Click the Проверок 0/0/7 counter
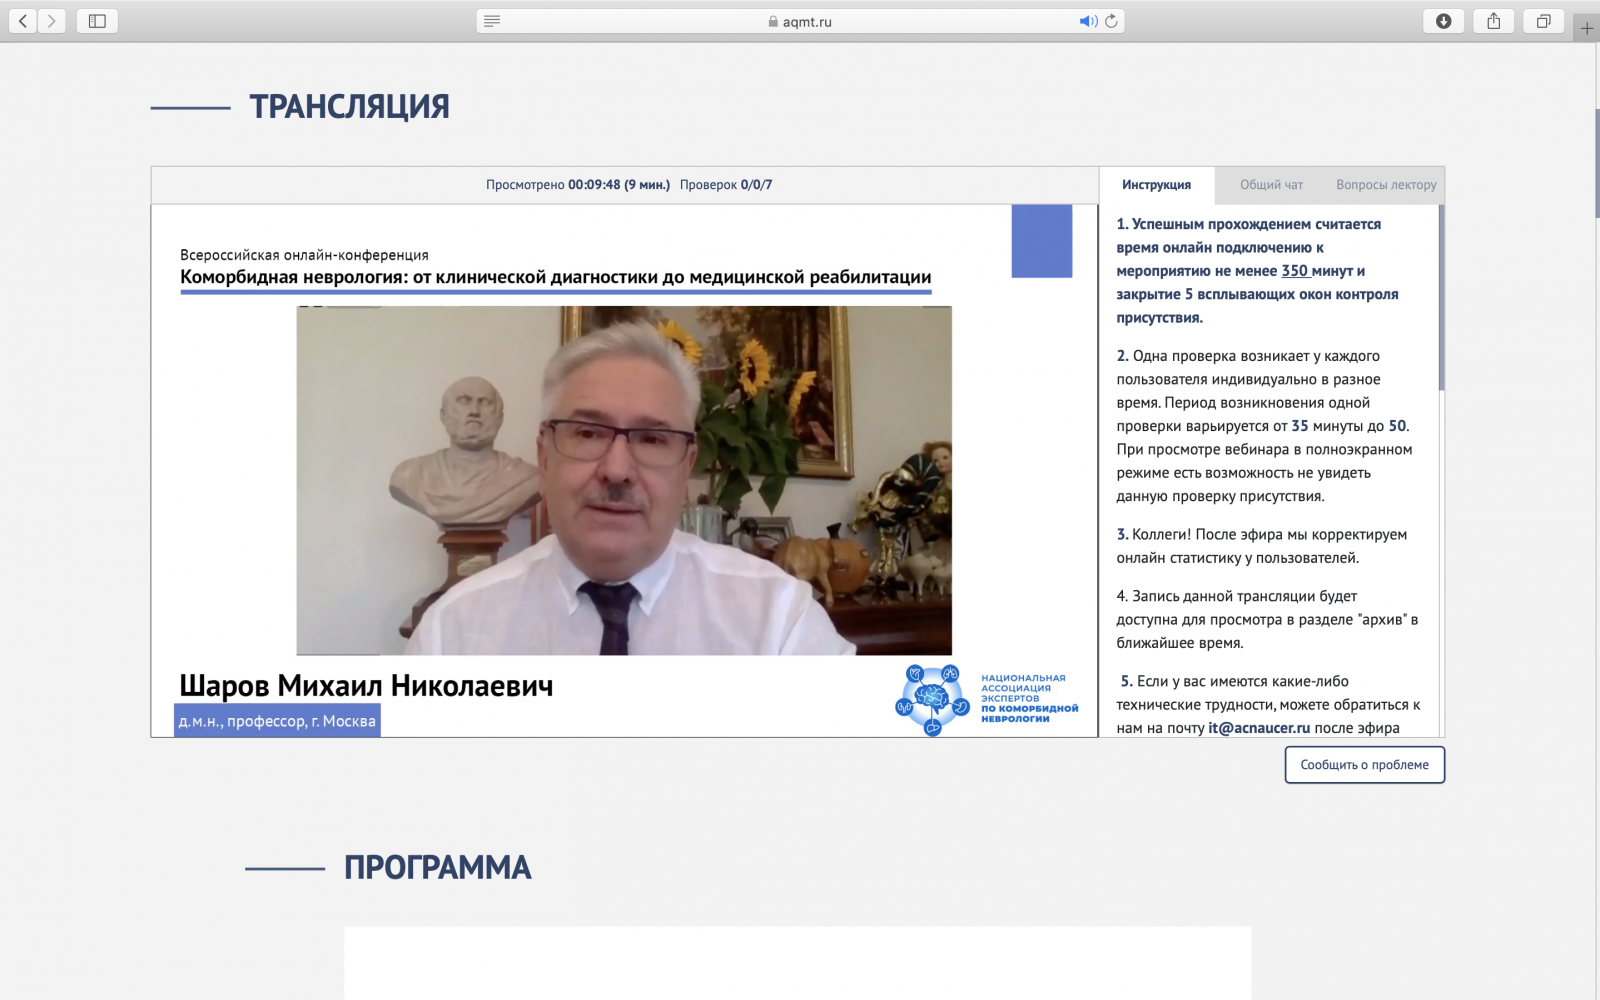The width and height of the screenshot is (1600, 1000). click(x=726, y=185)
